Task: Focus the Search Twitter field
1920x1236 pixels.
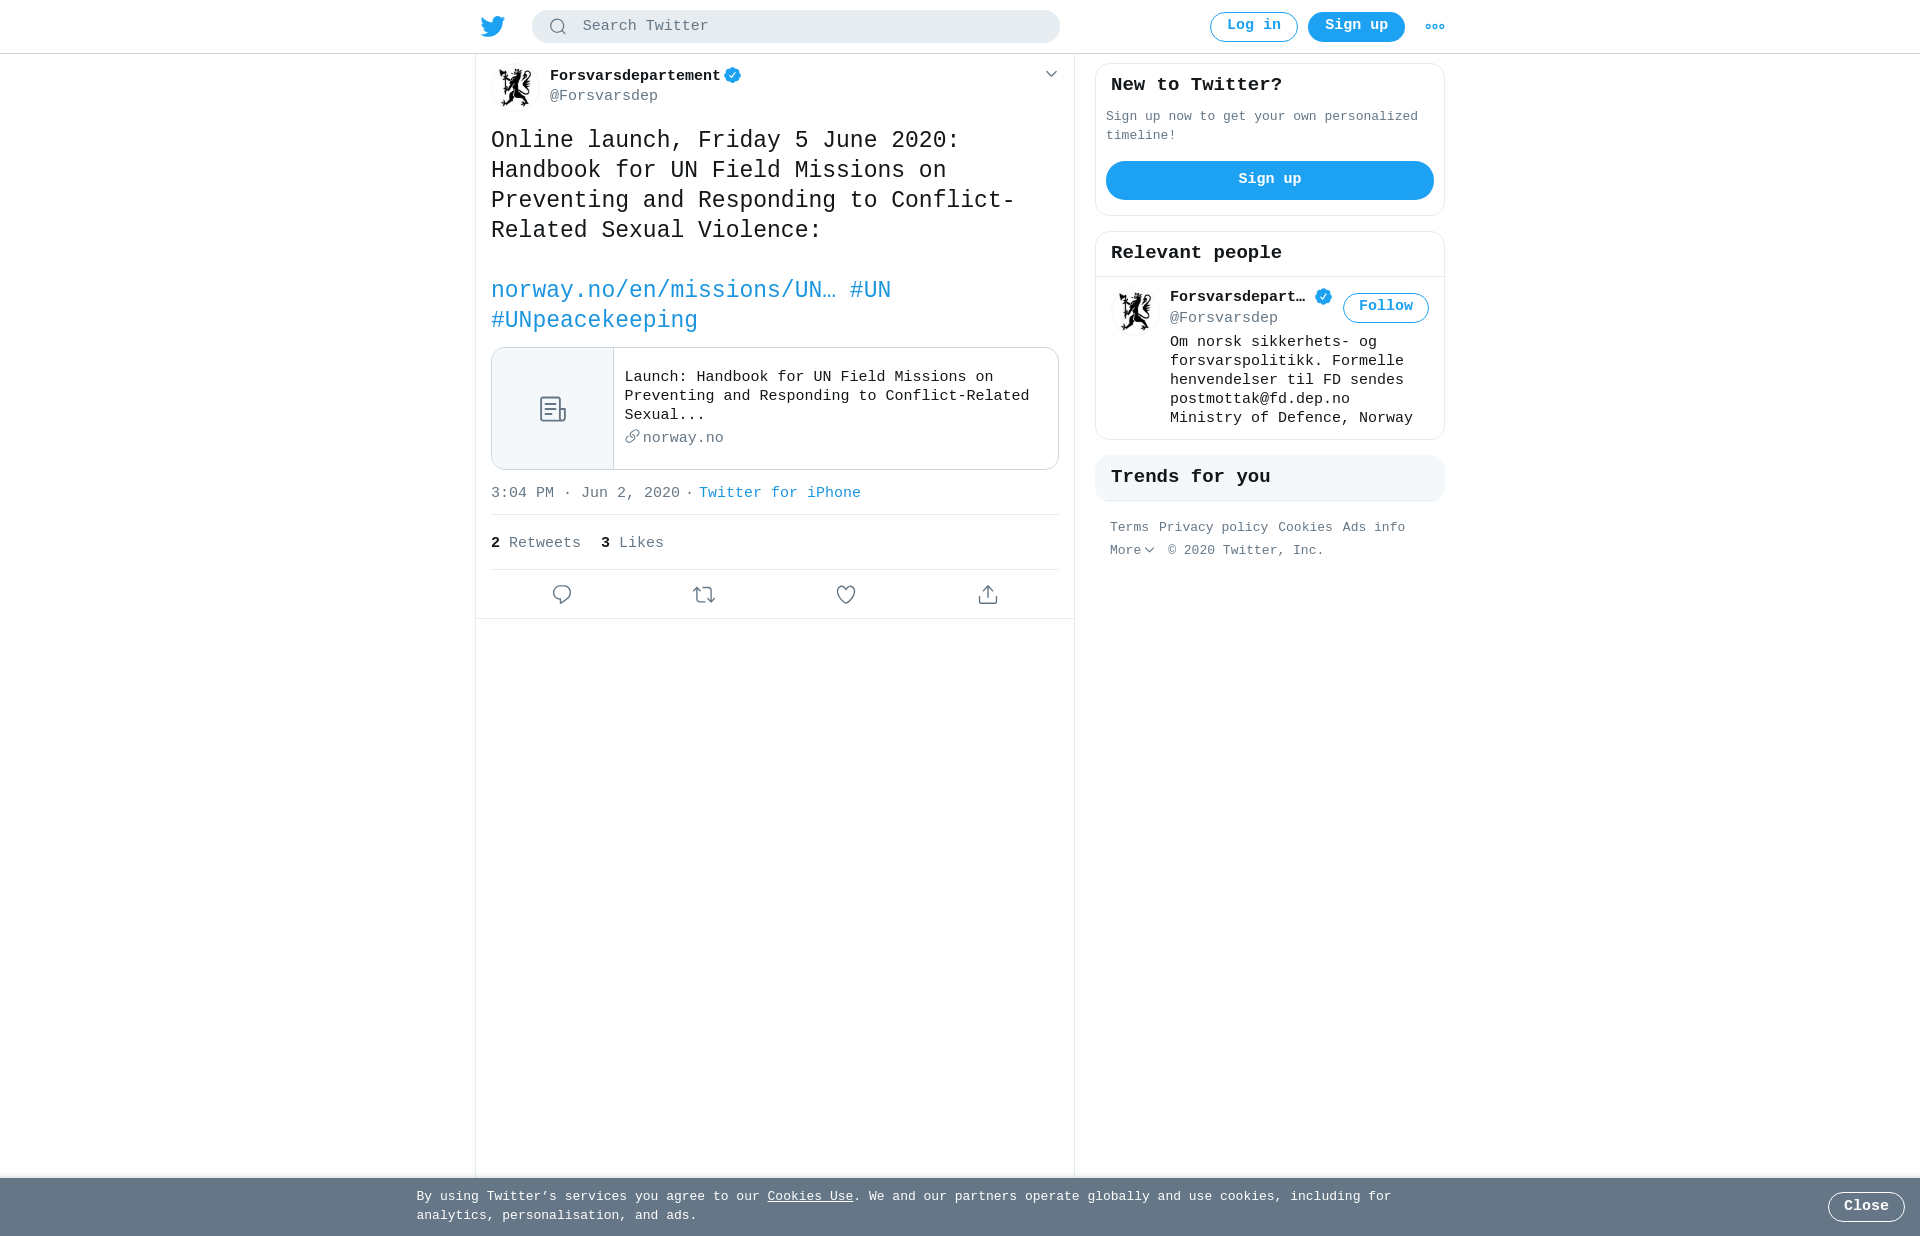Action: click(x=796, y=26)
